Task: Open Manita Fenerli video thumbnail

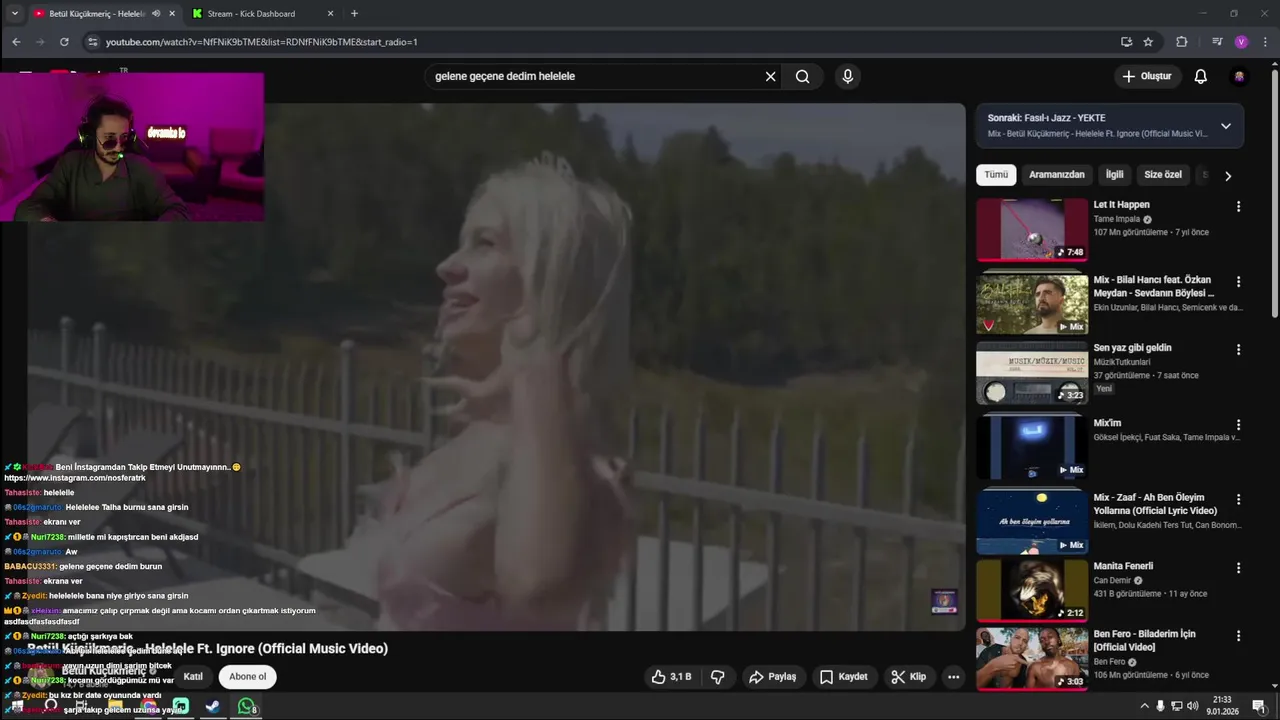Action: click(x=1032, y=591)
